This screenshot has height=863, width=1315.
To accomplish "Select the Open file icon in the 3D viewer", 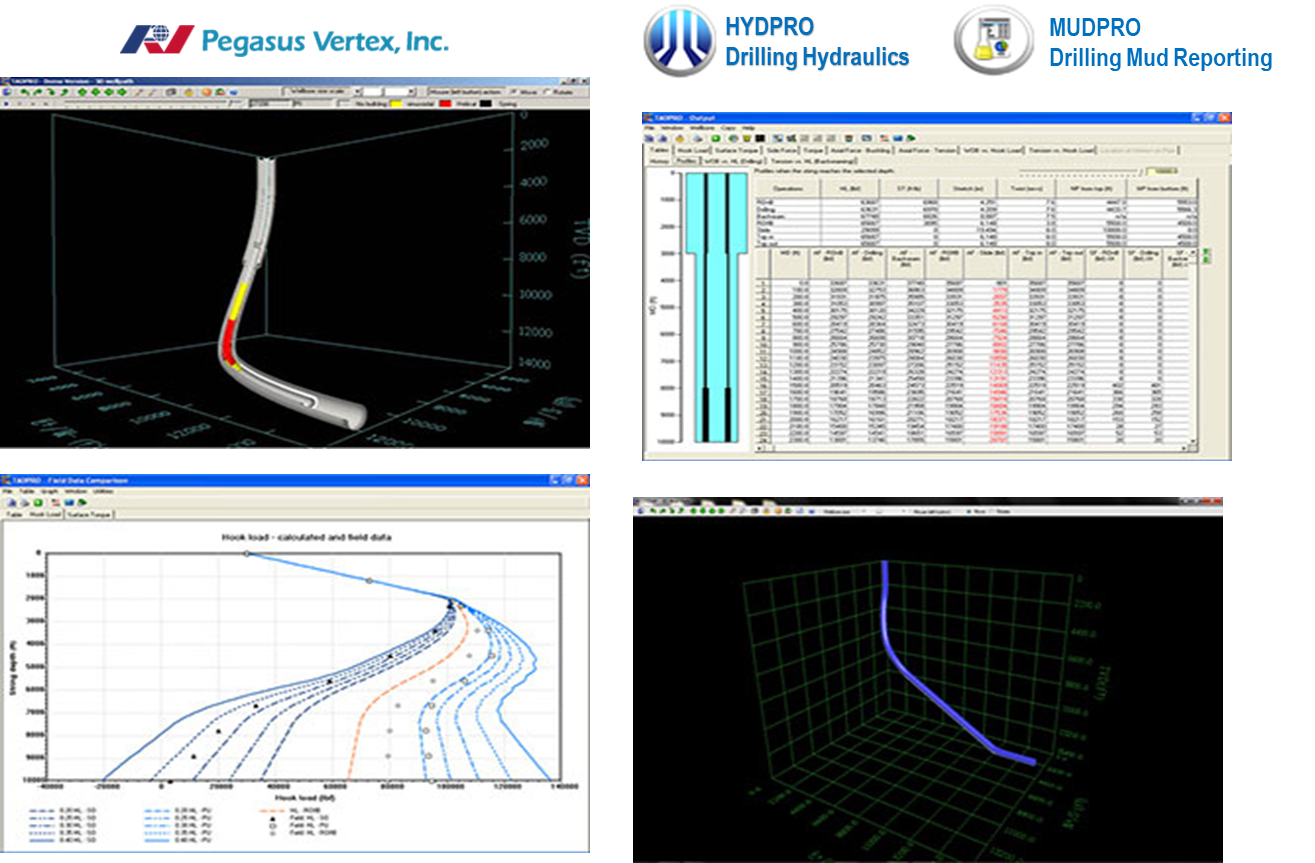I will (190, 91).
